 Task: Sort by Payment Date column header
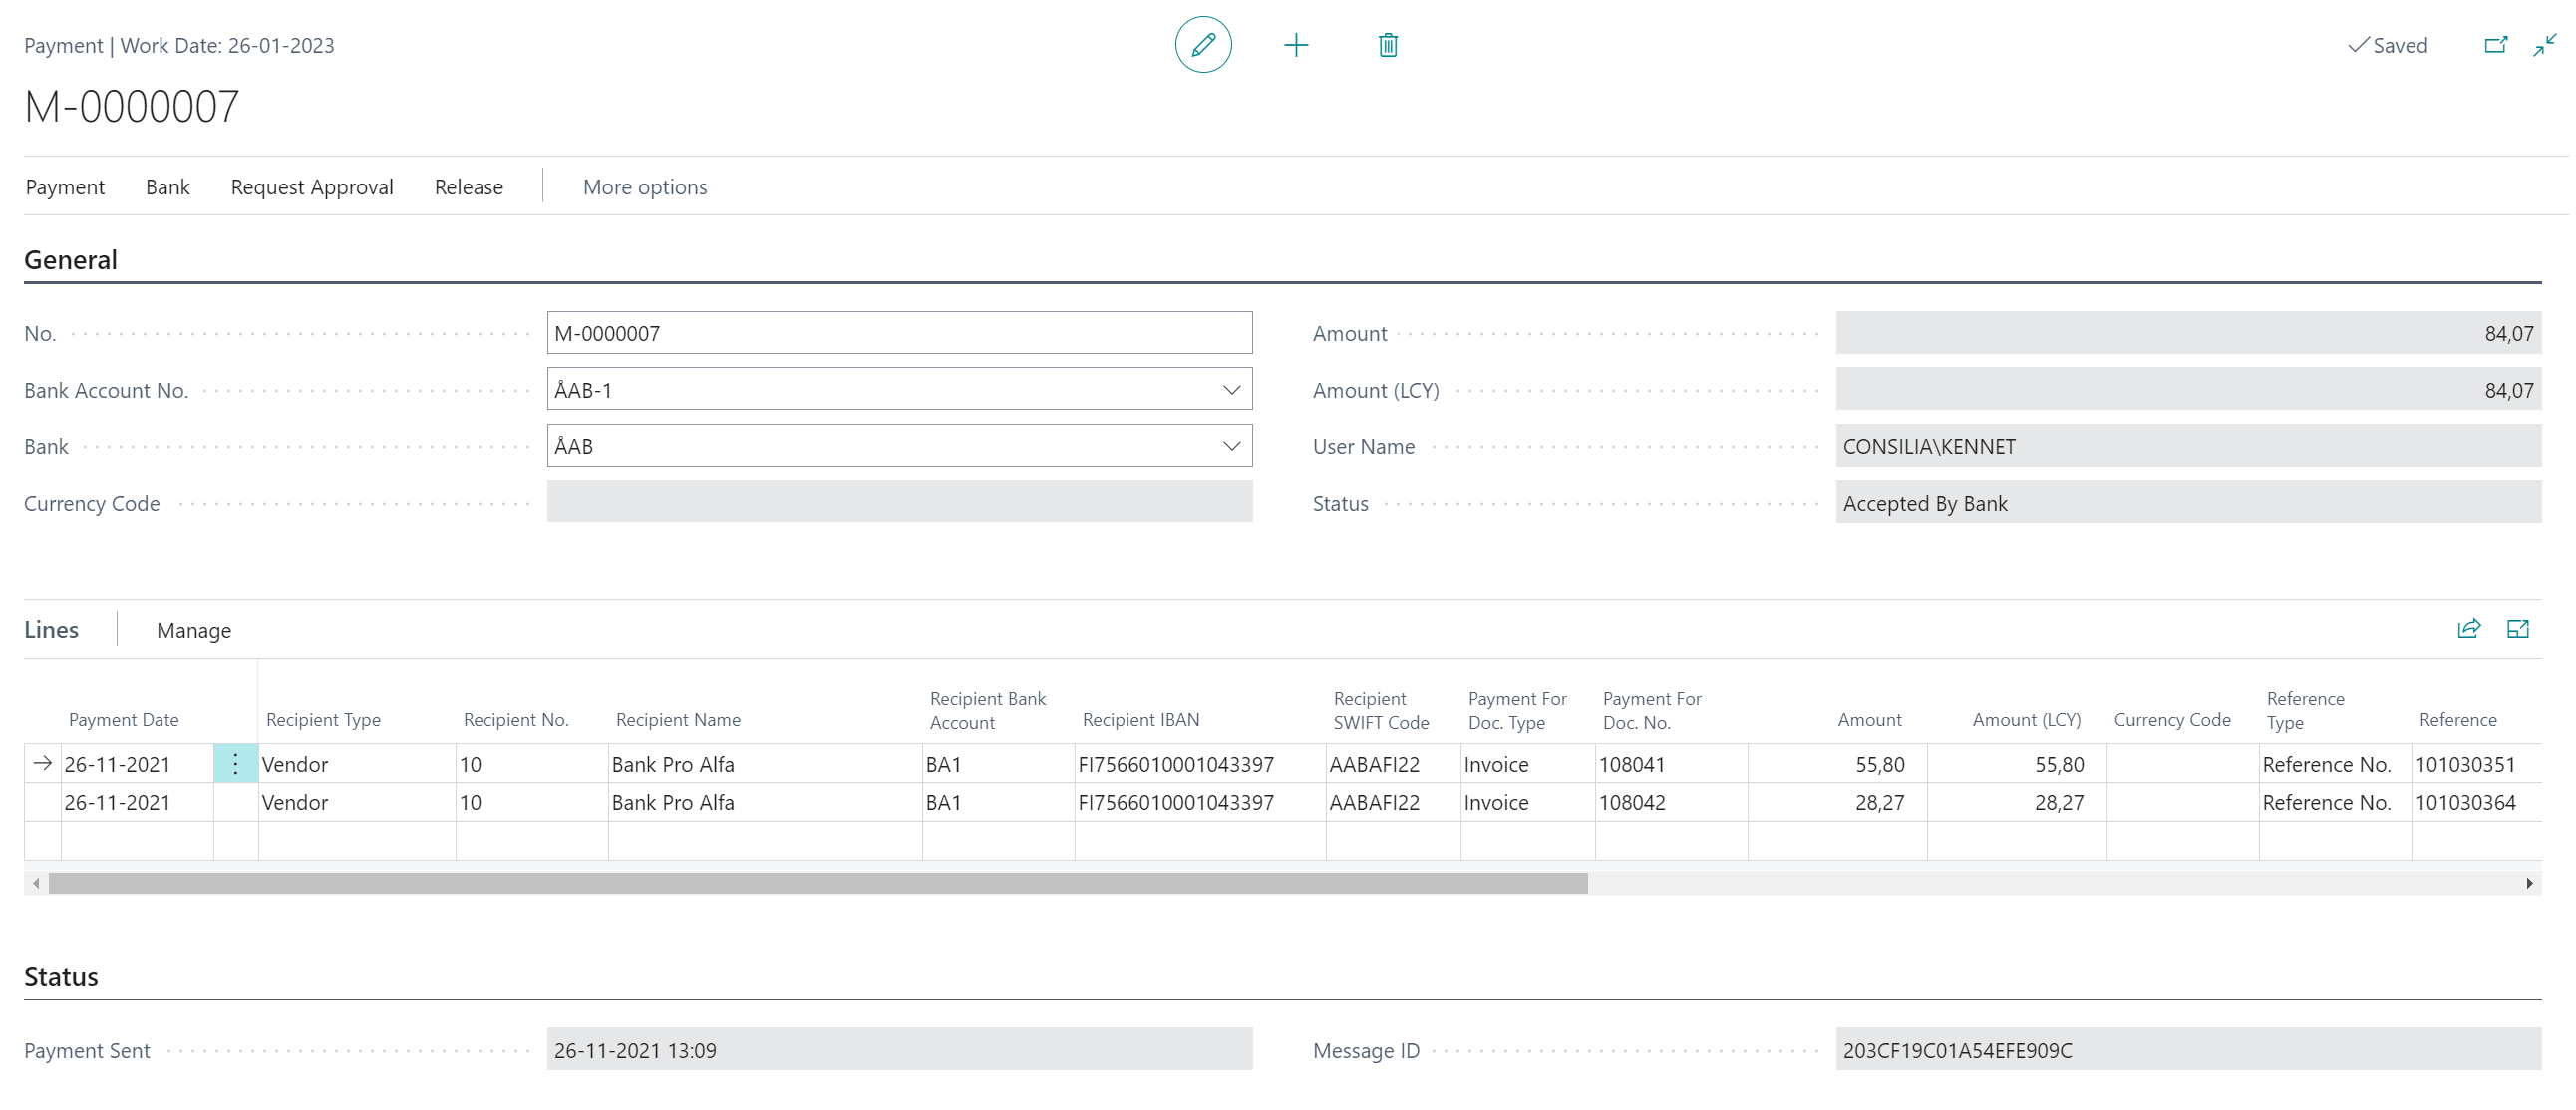[x=124, y=720]
